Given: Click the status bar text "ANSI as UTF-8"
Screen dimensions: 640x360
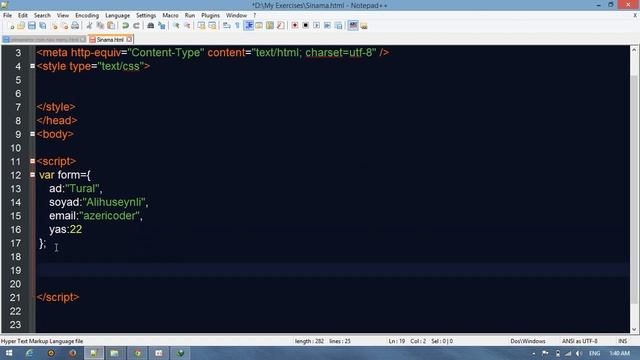Looking at the screenshot, I should click(x=580, y=341).
